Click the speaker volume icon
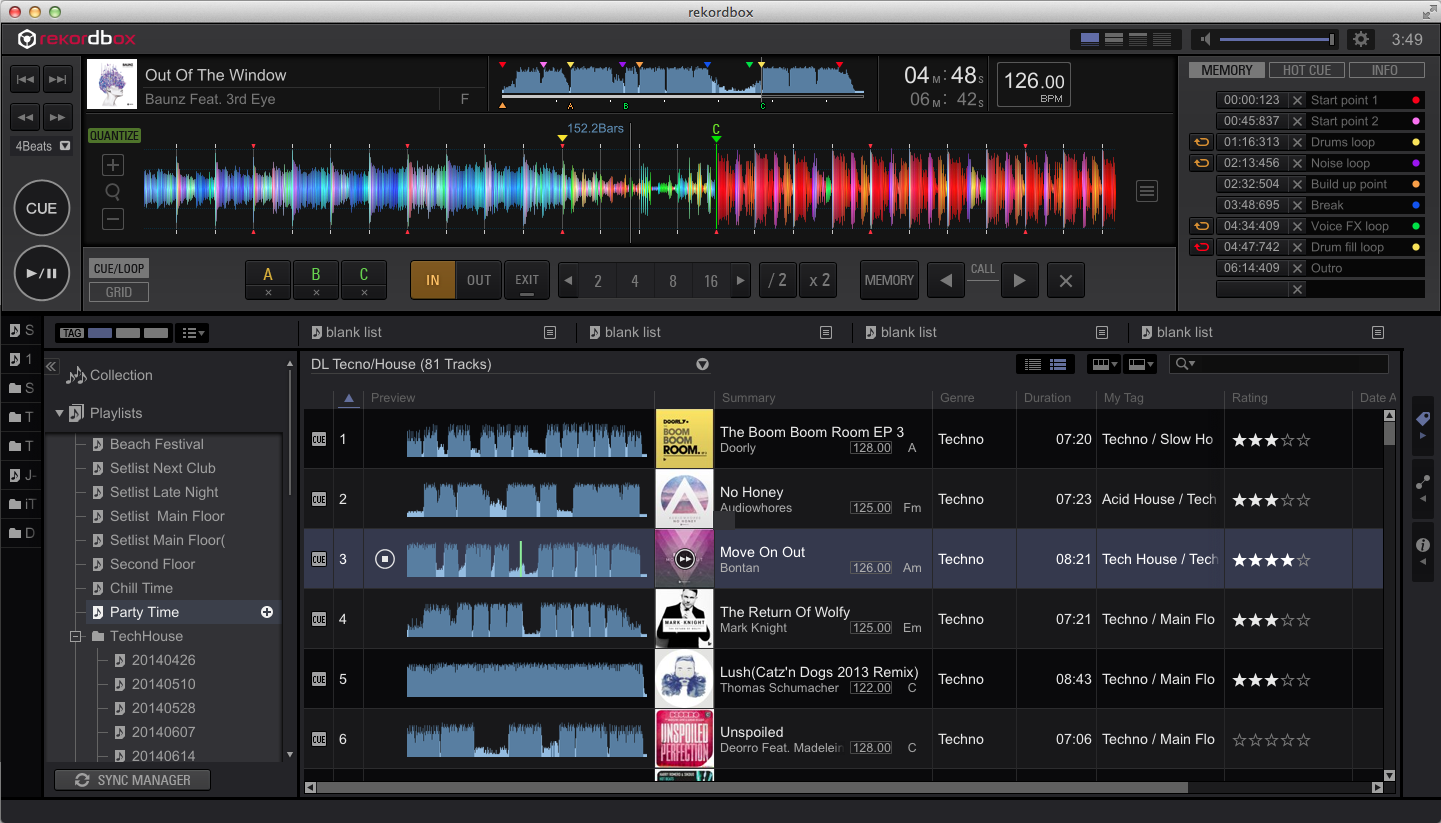 (x=1206, y=39)
